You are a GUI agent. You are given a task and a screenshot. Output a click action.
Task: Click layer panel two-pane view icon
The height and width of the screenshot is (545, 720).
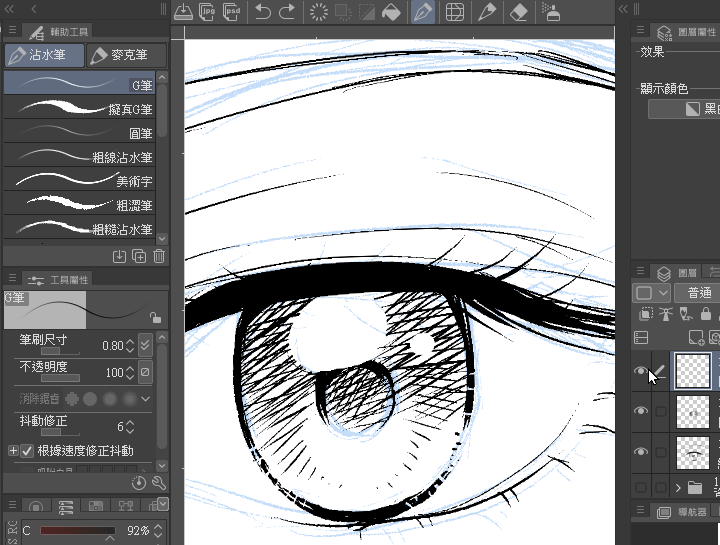tap(641, 337)
